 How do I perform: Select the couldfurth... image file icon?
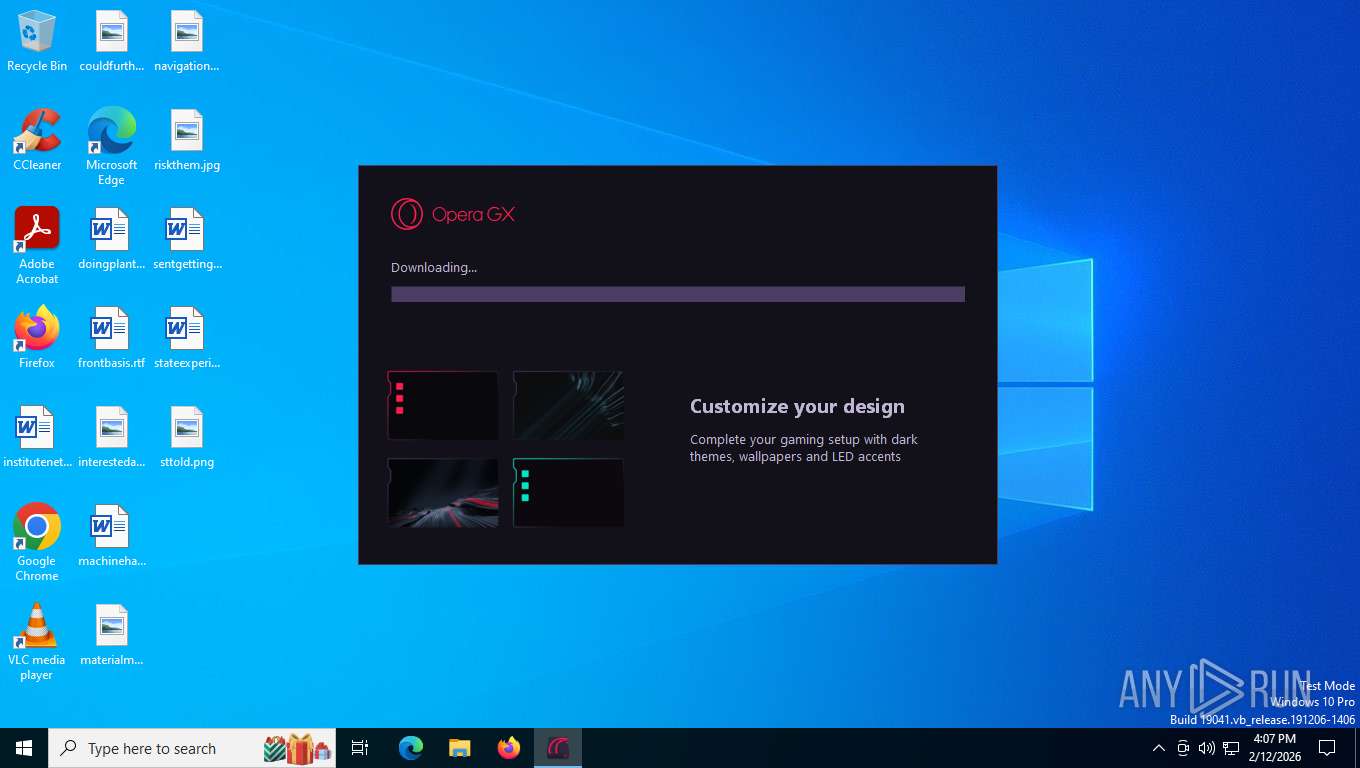[112, 41]
